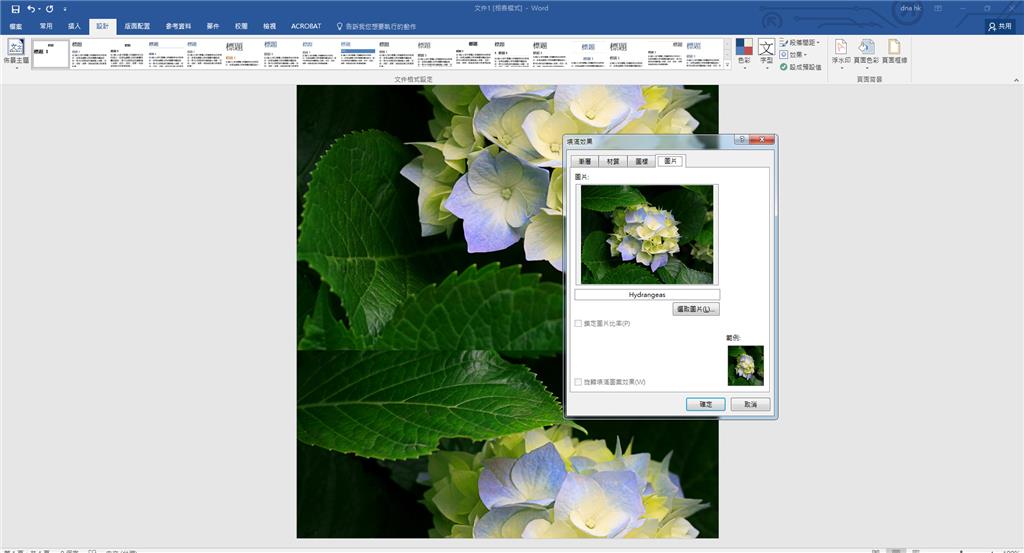Choose the first document style thumbnail
Image resolution: width=1024 pixels, height=553 pixels.
click(50, 54)
